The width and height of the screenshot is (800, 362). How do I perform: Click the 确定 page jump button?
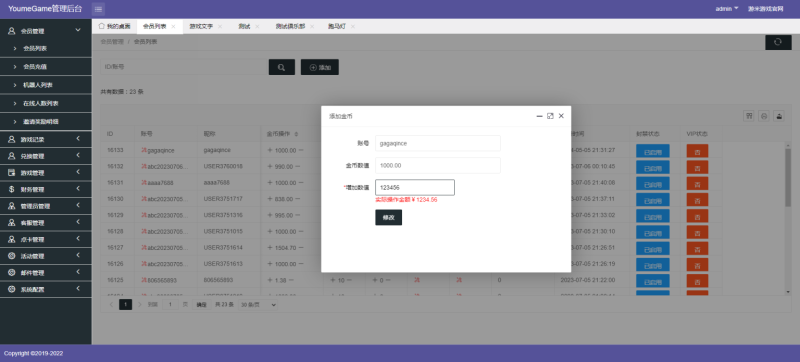click(x=202, y=304)
